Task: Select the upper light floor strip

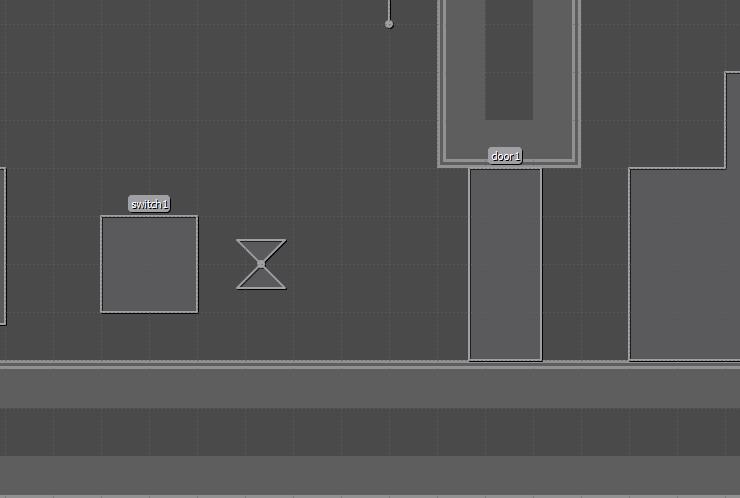Action: click(x=370, y=388)
